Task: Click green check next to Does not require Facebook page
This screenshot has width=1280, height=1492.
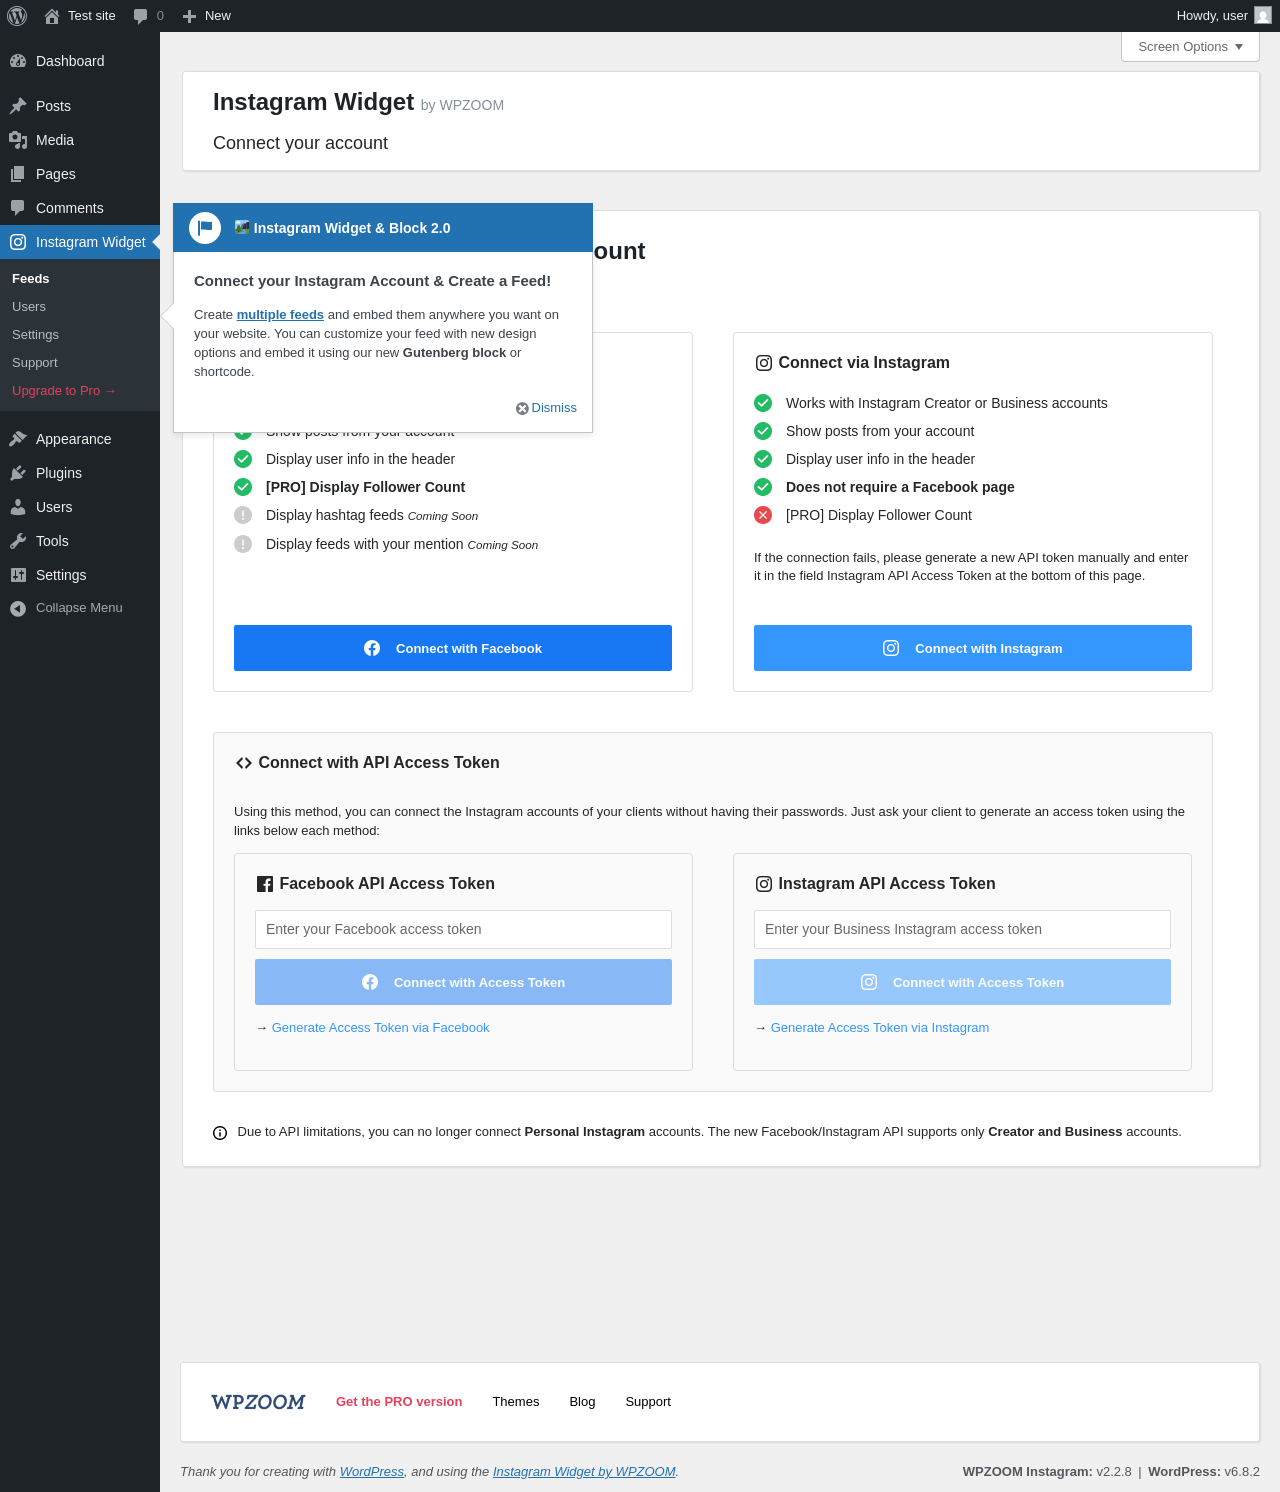Action: (x=763, y=487)
